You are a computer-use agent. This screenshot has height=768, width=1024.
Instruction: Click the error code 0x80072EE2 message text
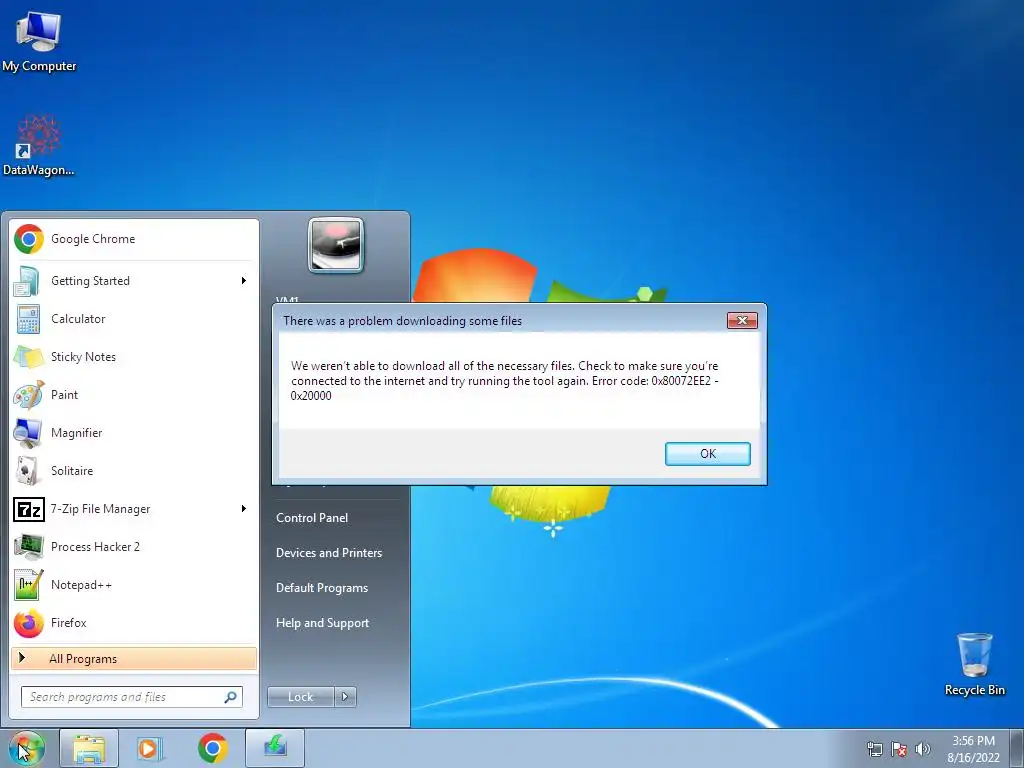(504, 381)
